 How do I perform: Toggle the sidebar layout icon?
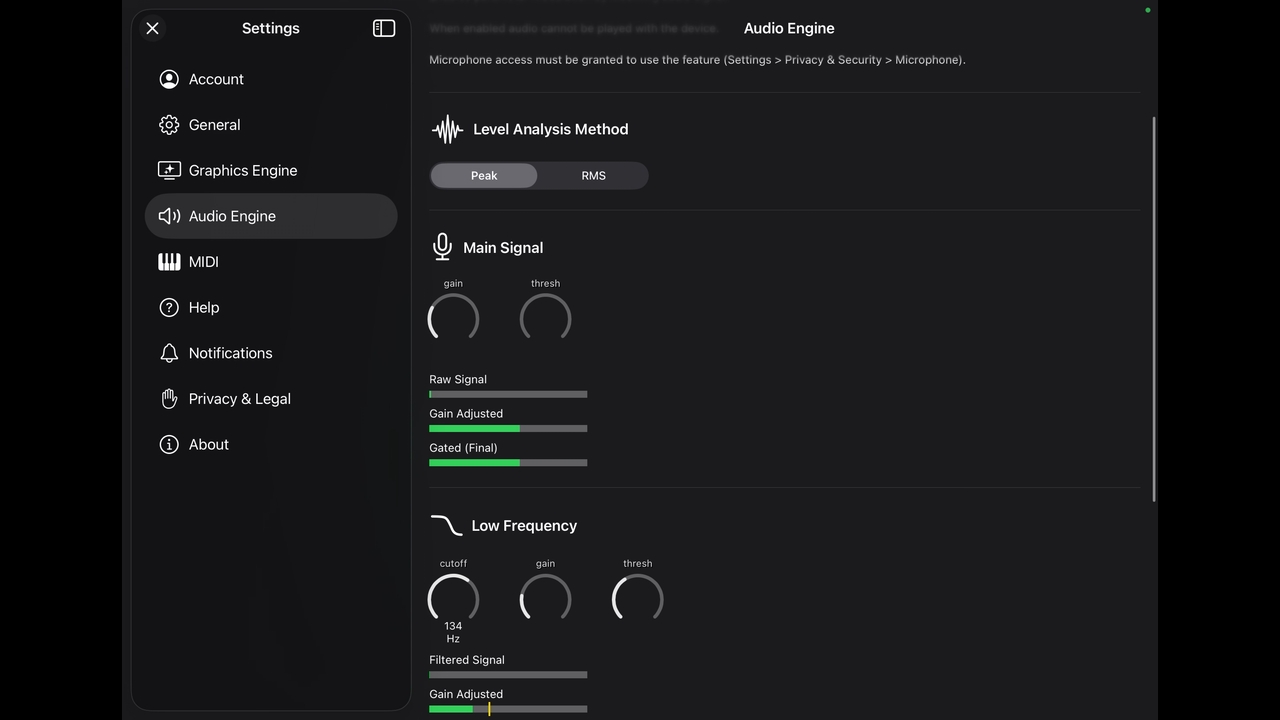[384, 28]
